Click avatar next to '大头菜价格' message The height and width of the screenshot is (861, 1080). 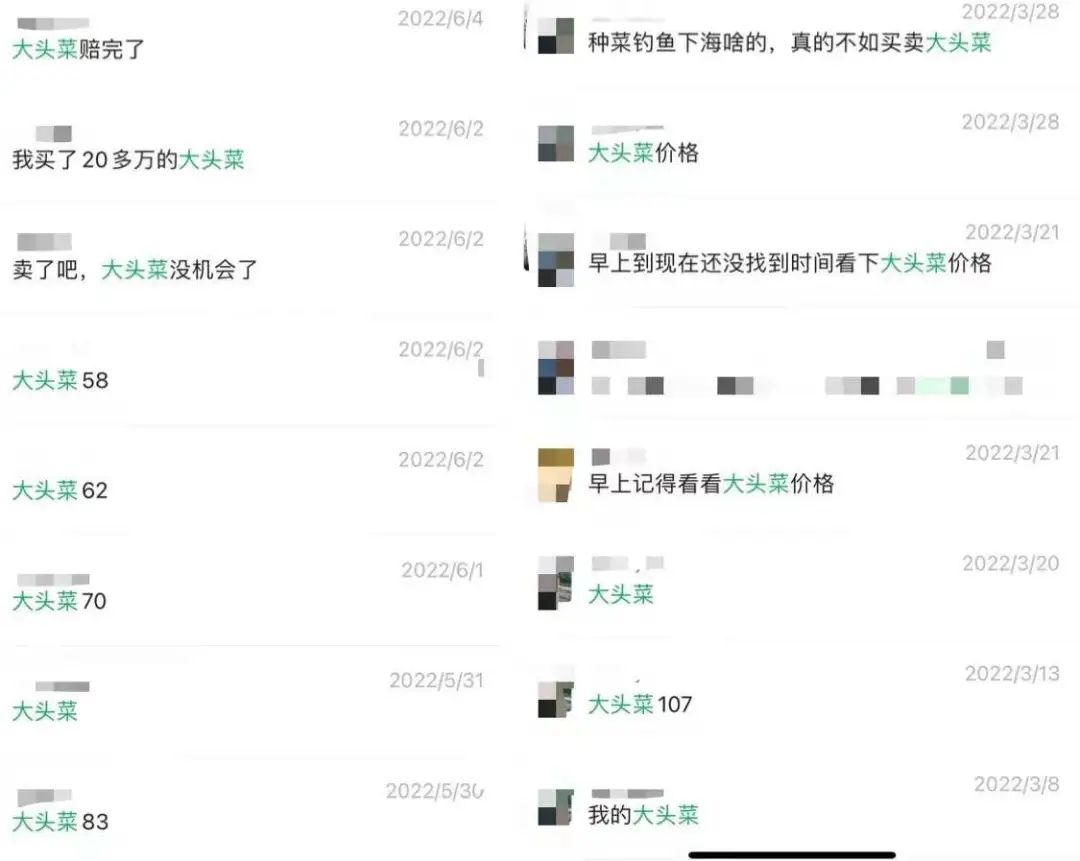(x=556, y=143)
